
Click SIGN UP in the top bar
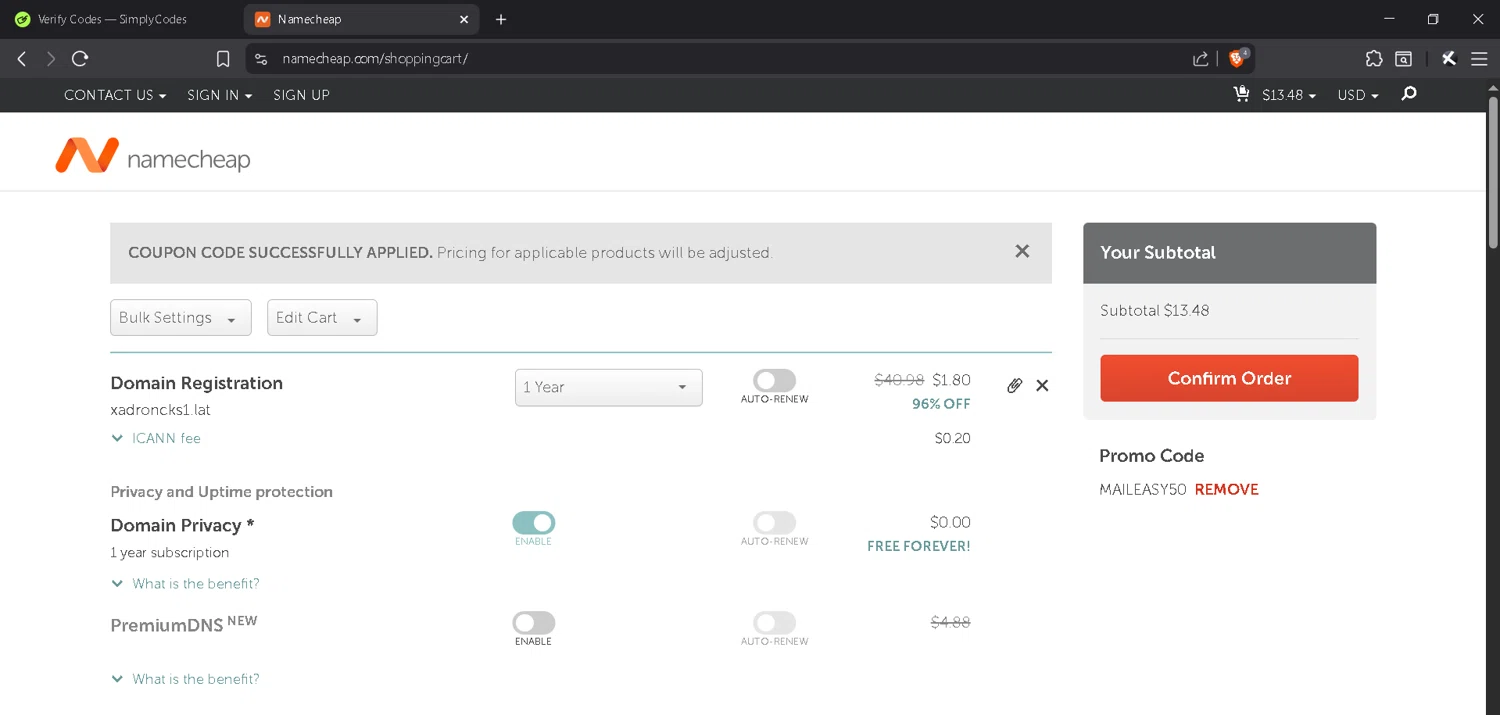click(x=301, y=95)
